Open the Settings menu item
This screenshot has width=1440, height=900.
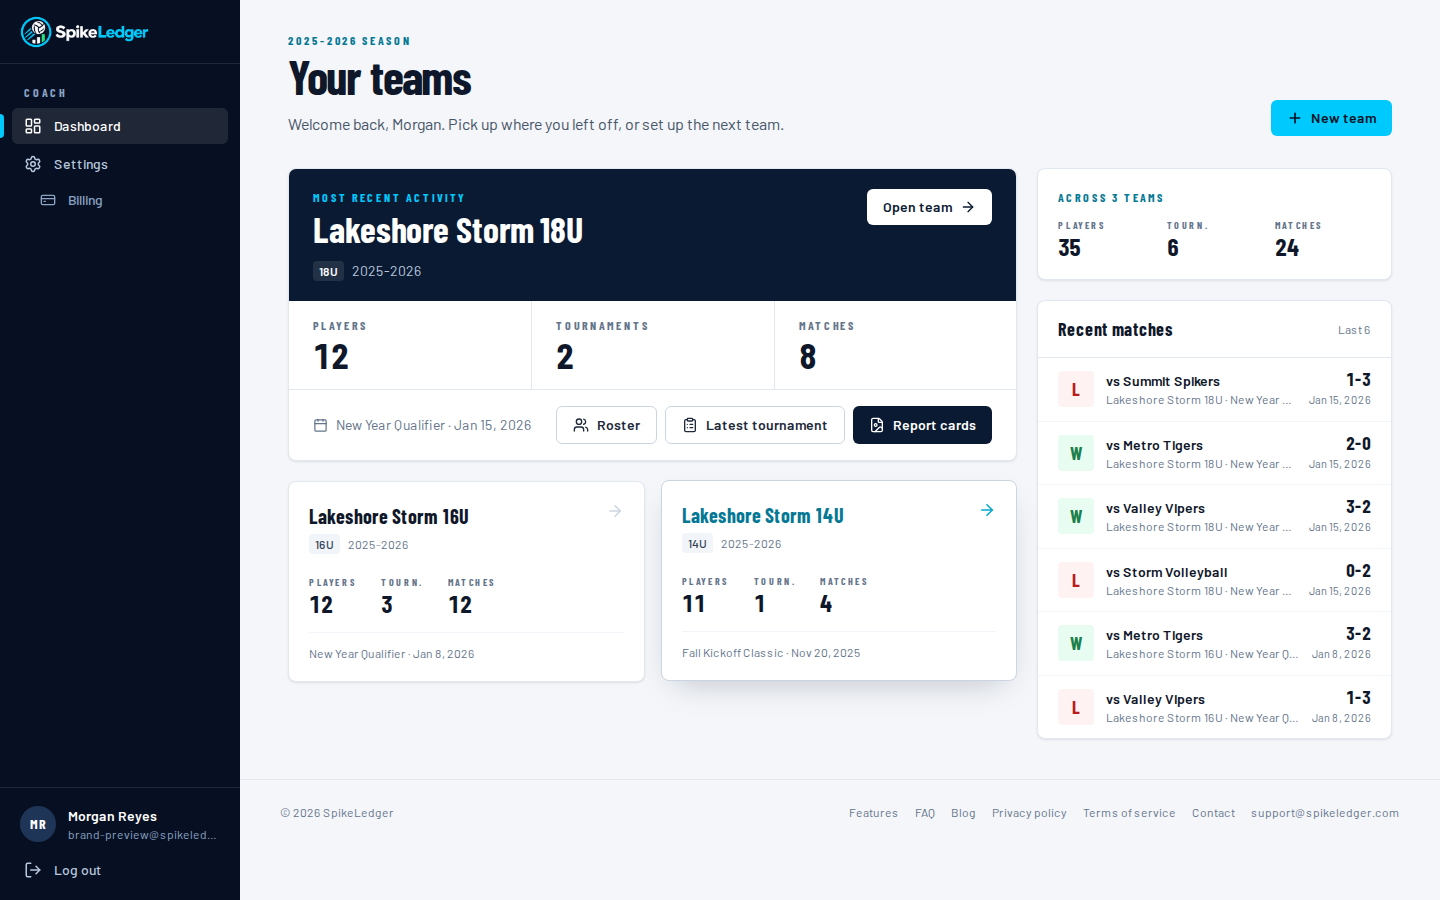coord(120,164)
